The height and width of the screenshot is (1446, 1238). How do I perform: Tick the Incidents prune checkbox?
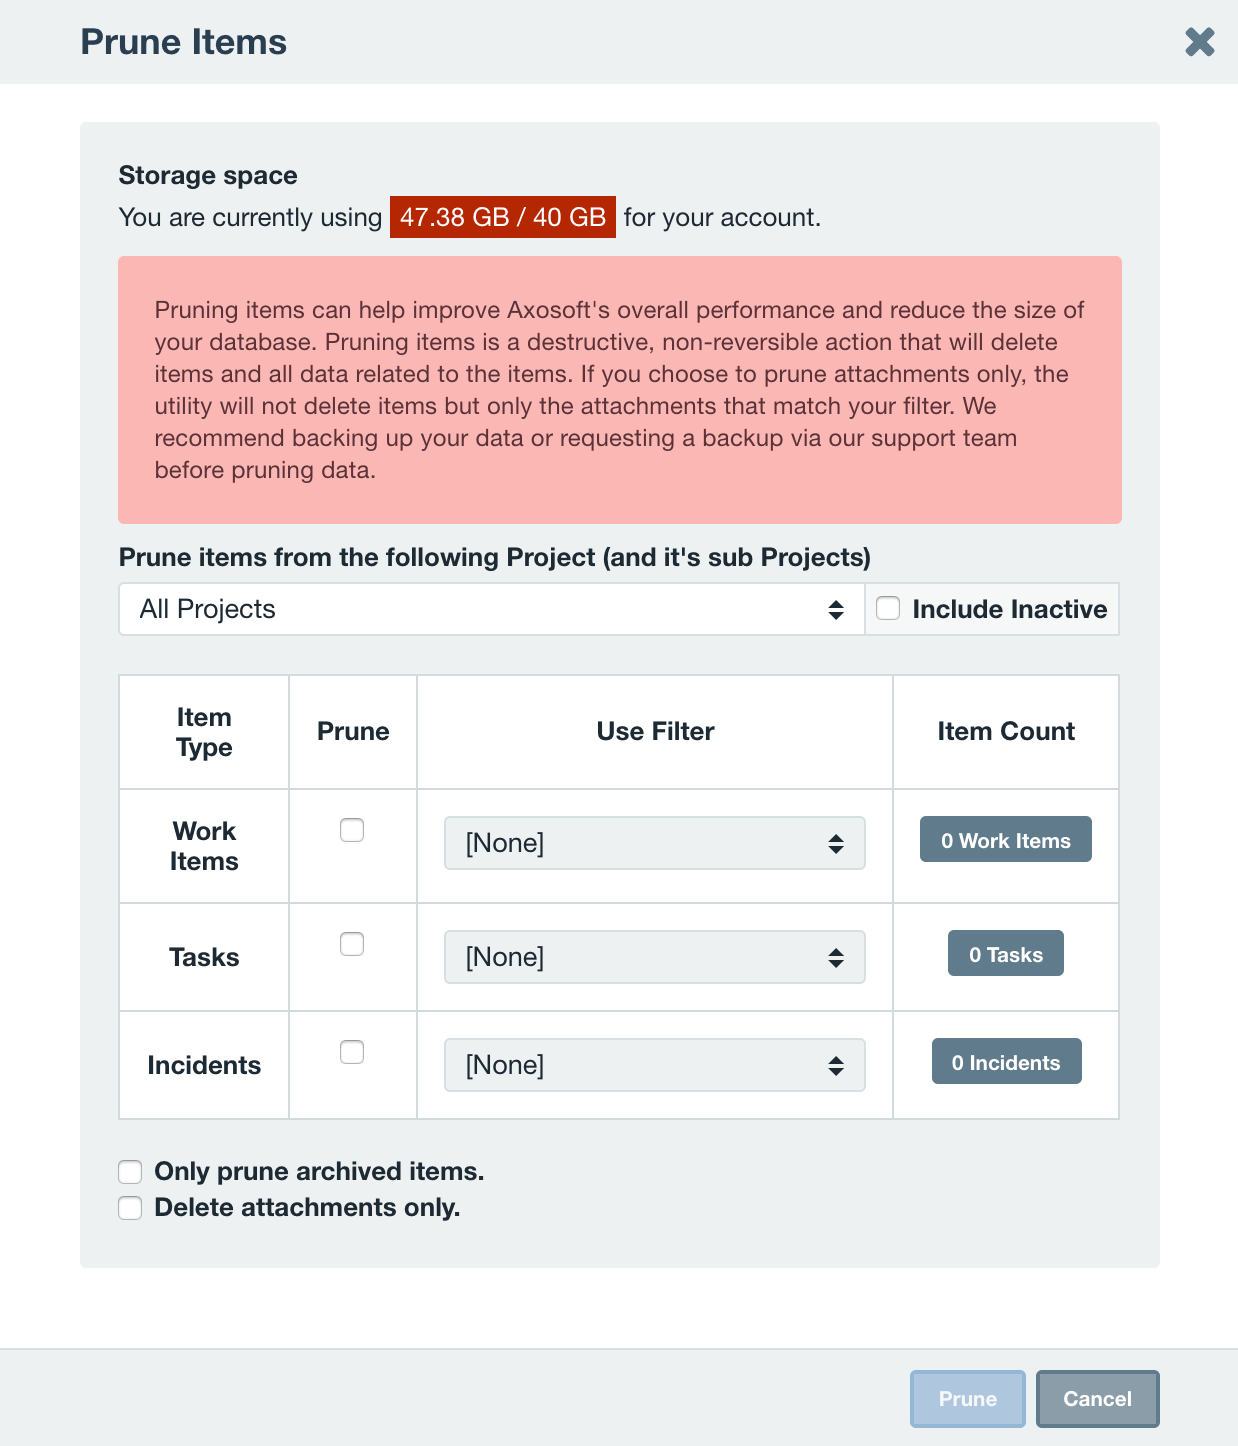(x=352, y=1052)
